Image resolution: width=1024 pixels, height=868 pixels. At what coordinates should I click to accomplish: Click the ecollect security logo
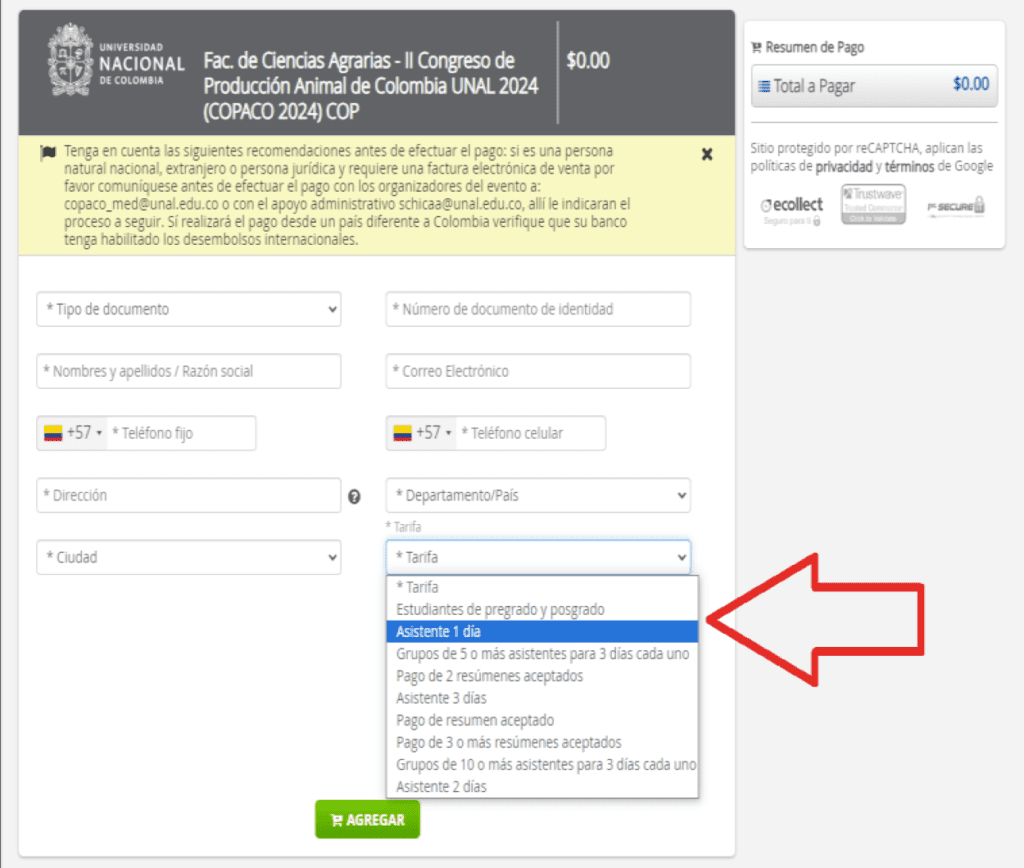pos(790,205)
